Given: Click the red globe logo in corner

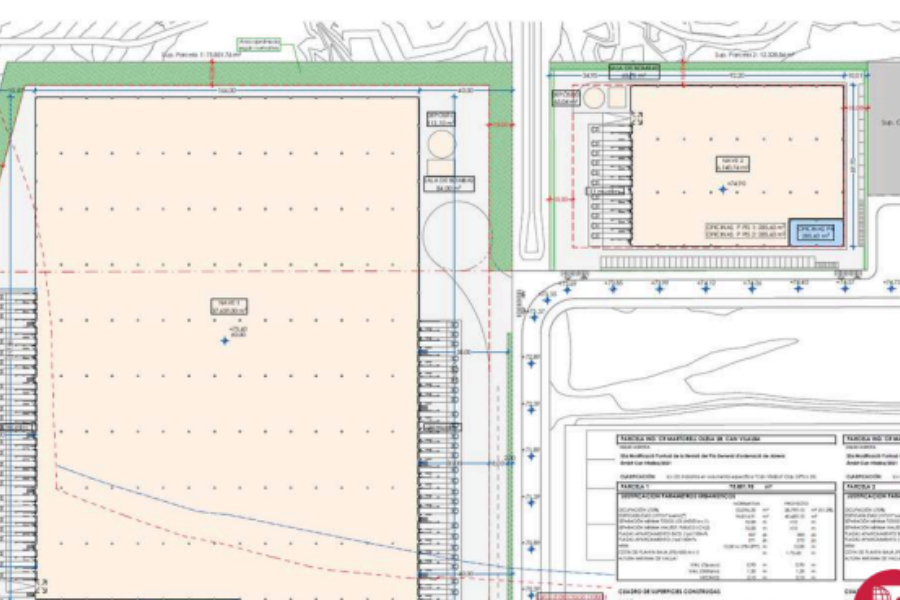Looking at the screenshot, I should (880, 586).
